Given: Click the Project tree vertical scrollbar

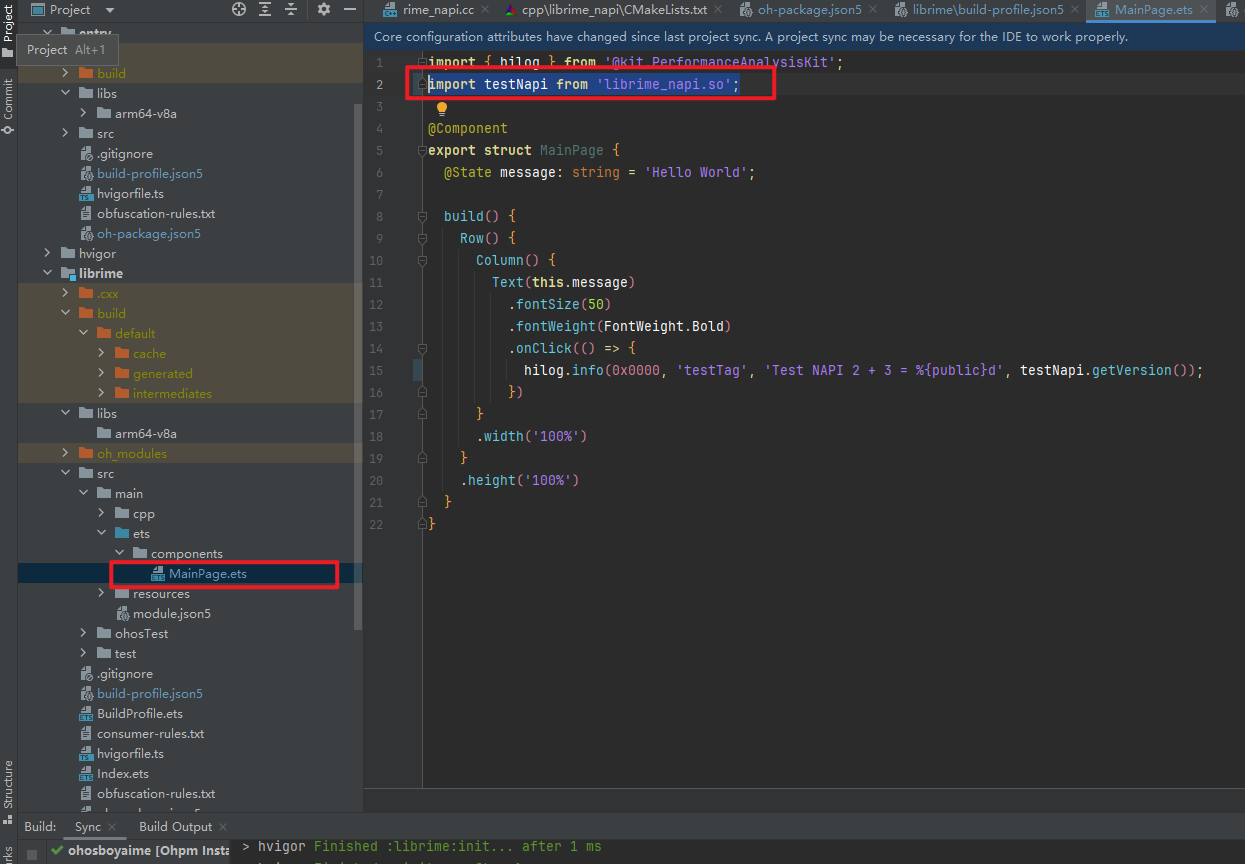Looking at the screenshot, I should (359, 365).
